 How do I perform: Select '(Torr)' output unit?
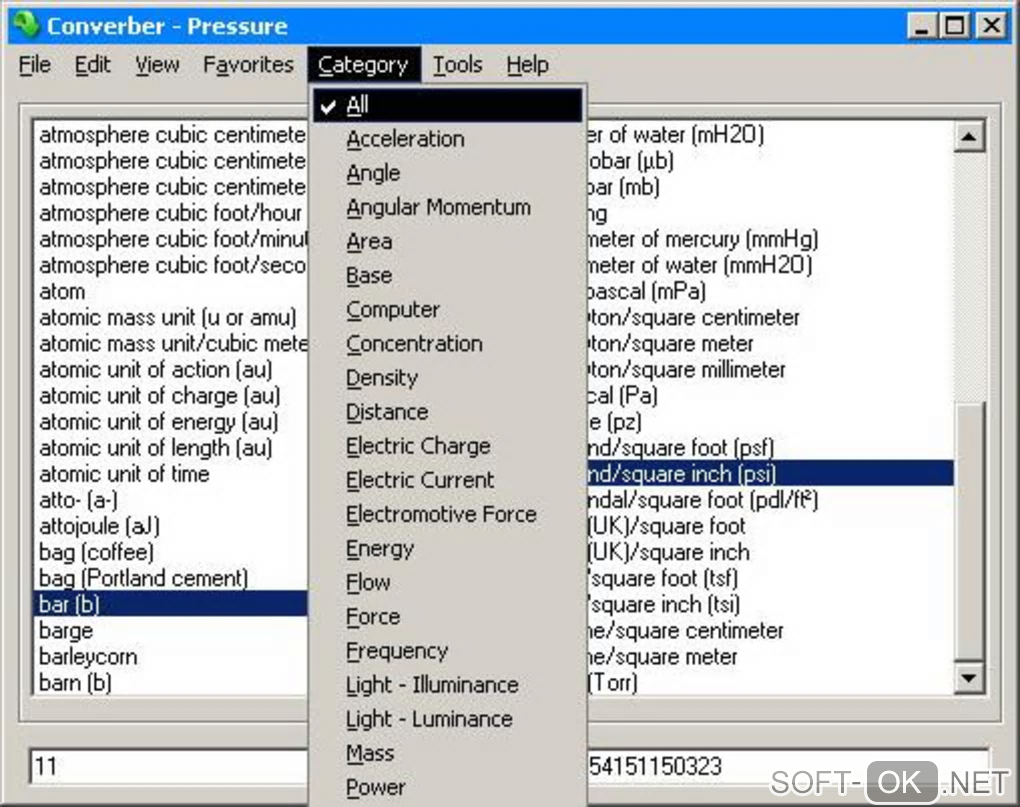tap(770, 683)
